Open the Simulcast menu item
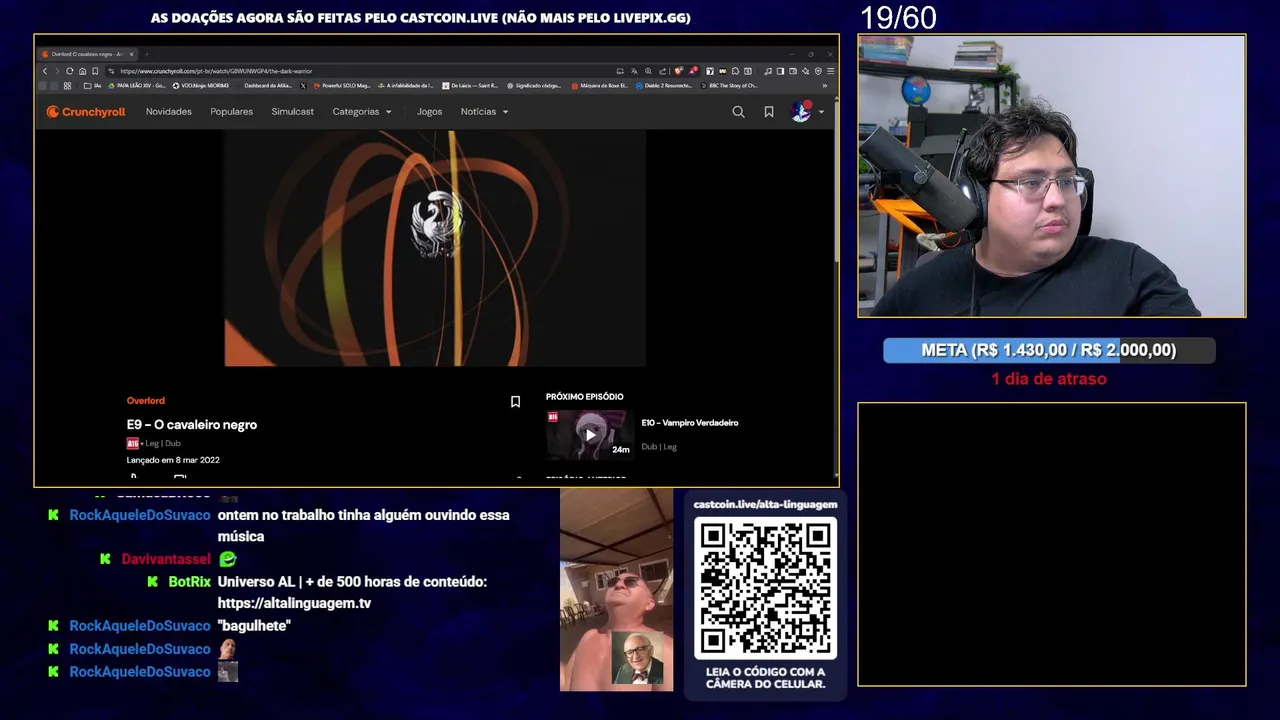This screenshot has height=720, width=1280. [x=292, y=112]
